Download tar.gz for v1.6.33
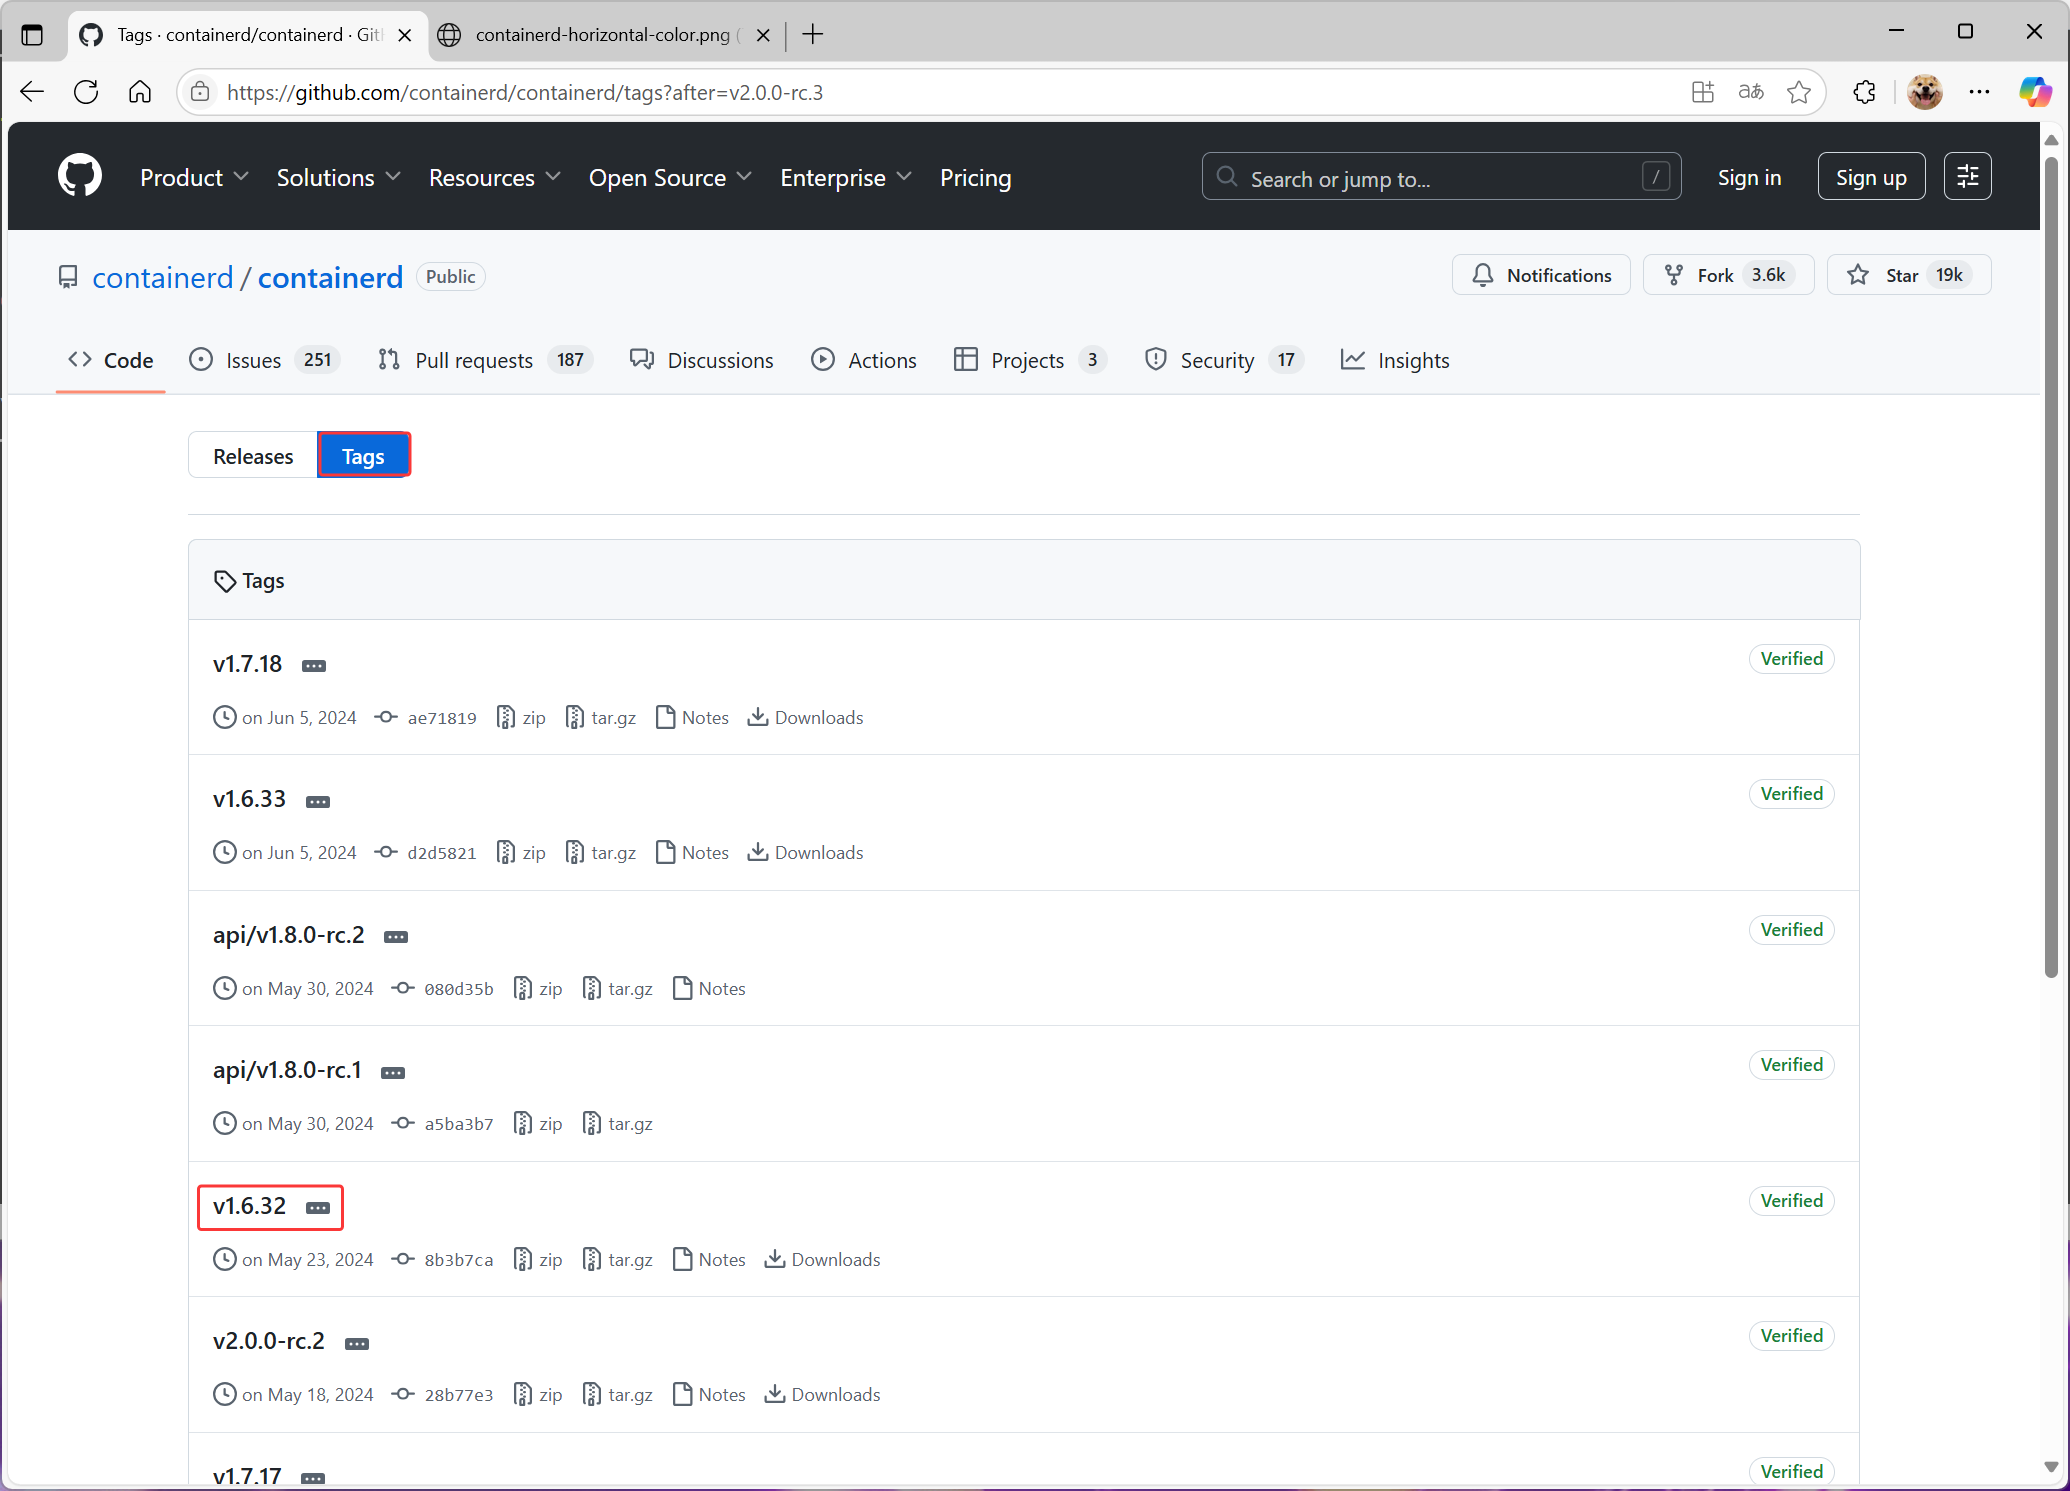 click(601, 853)
